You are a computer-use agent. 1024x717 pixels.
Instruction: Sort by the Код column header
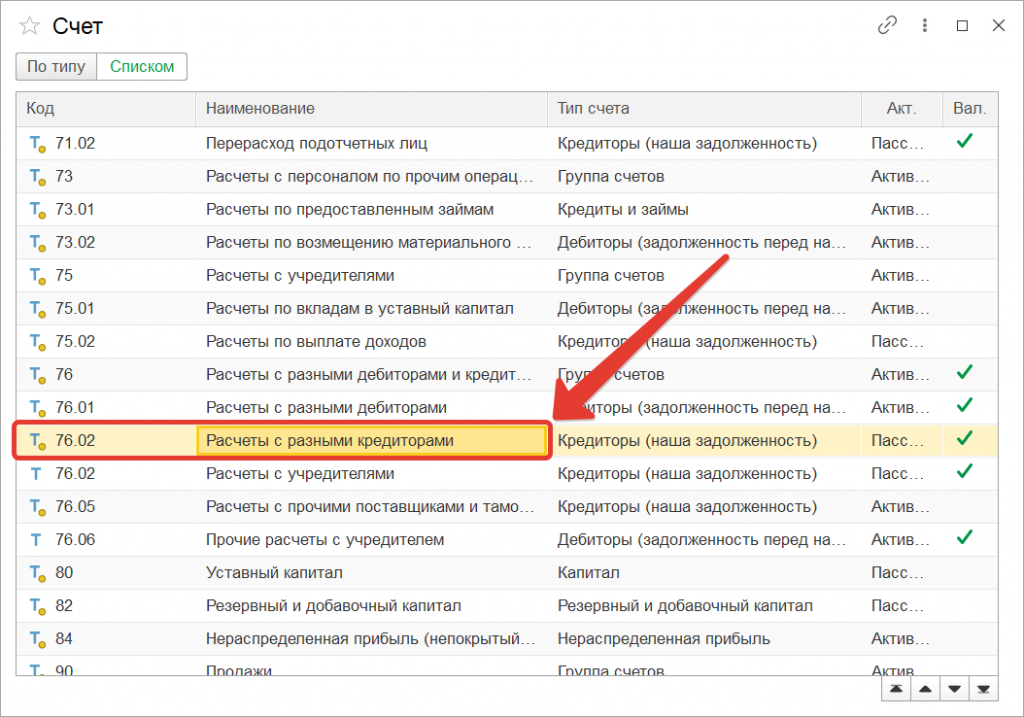(105, 108)
